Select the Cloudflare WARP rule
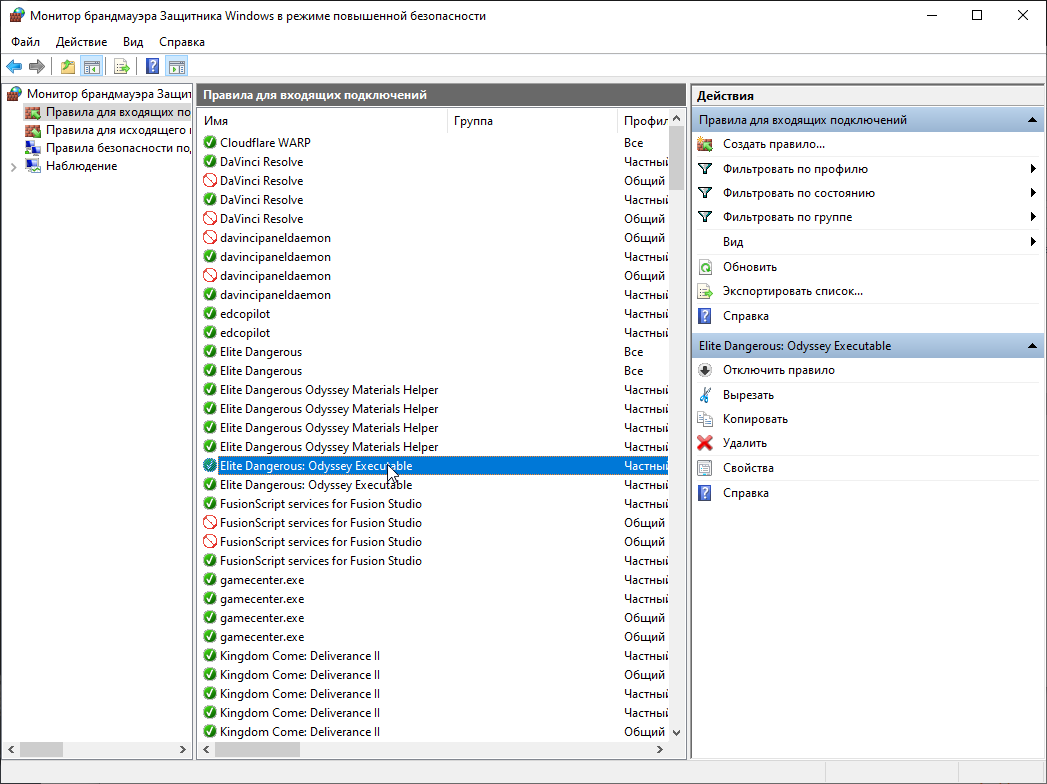This screenshot has width=1047, height=784. (434, 142)
